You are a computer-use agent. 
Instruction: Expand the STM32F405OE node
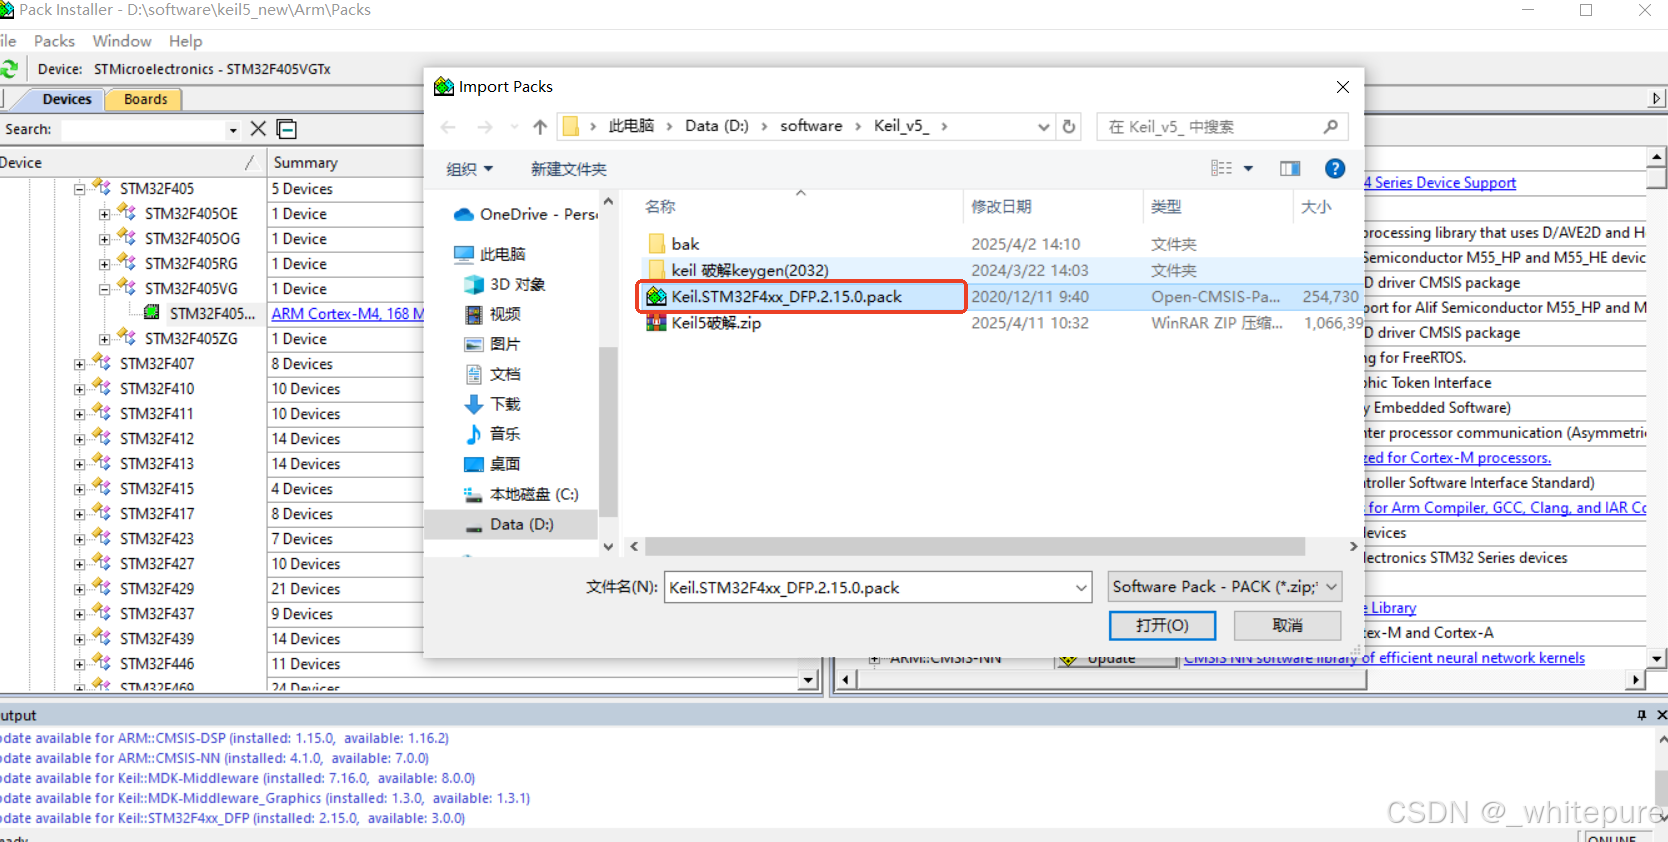click(104, 214)
